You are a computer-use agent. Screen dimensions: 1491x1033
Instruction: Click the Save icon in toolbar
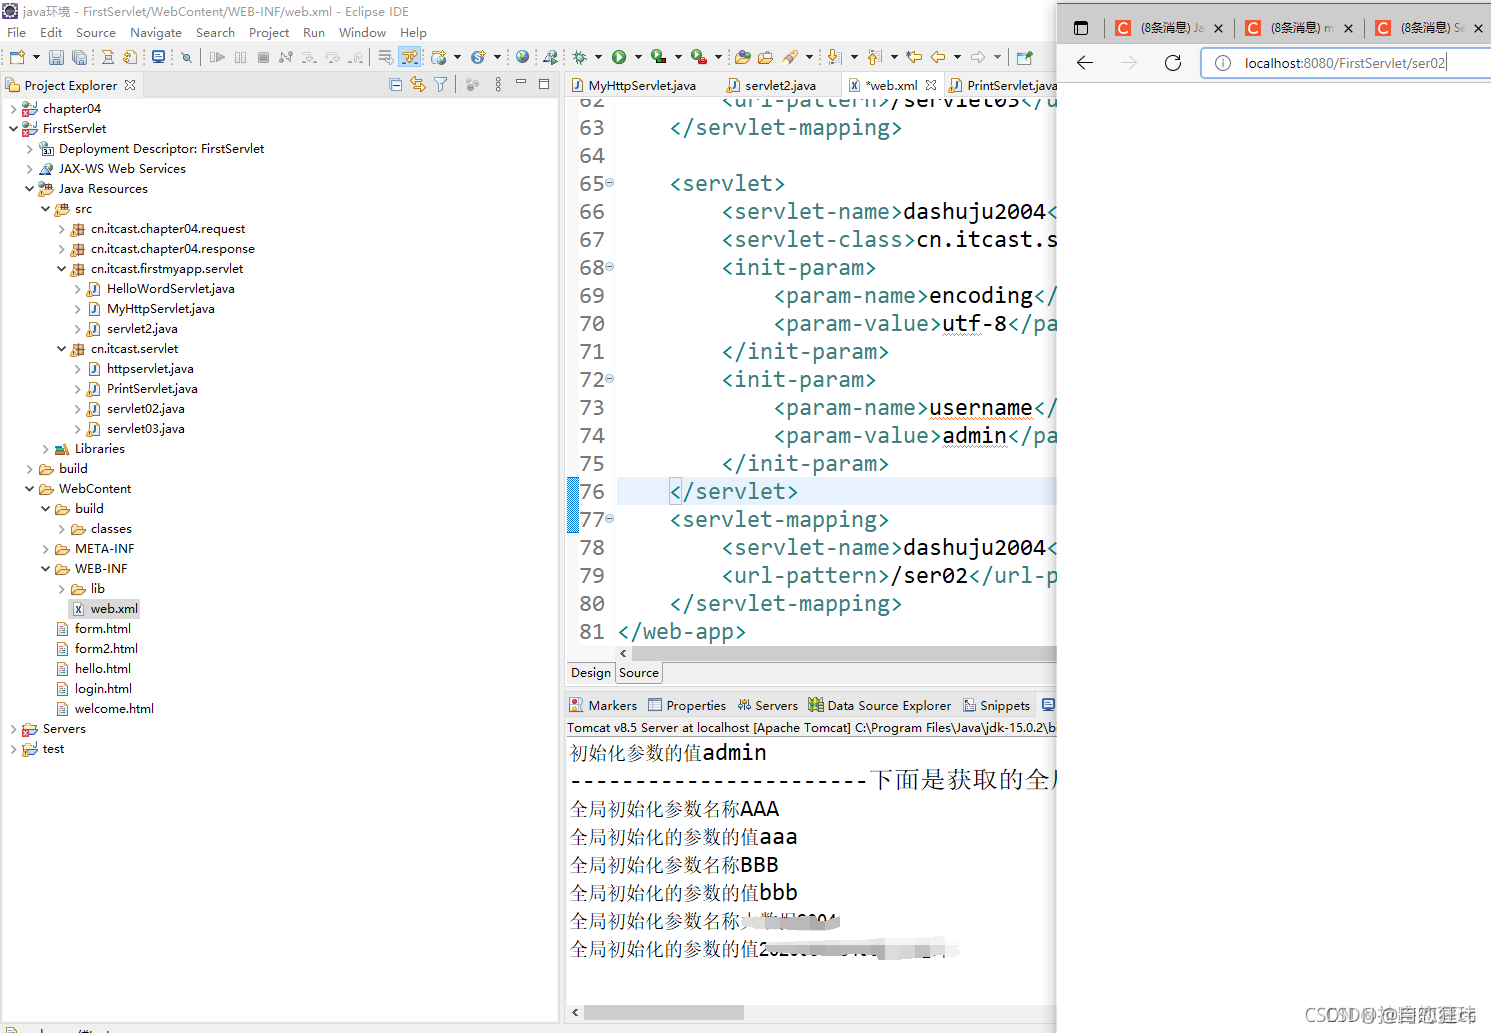56,57
